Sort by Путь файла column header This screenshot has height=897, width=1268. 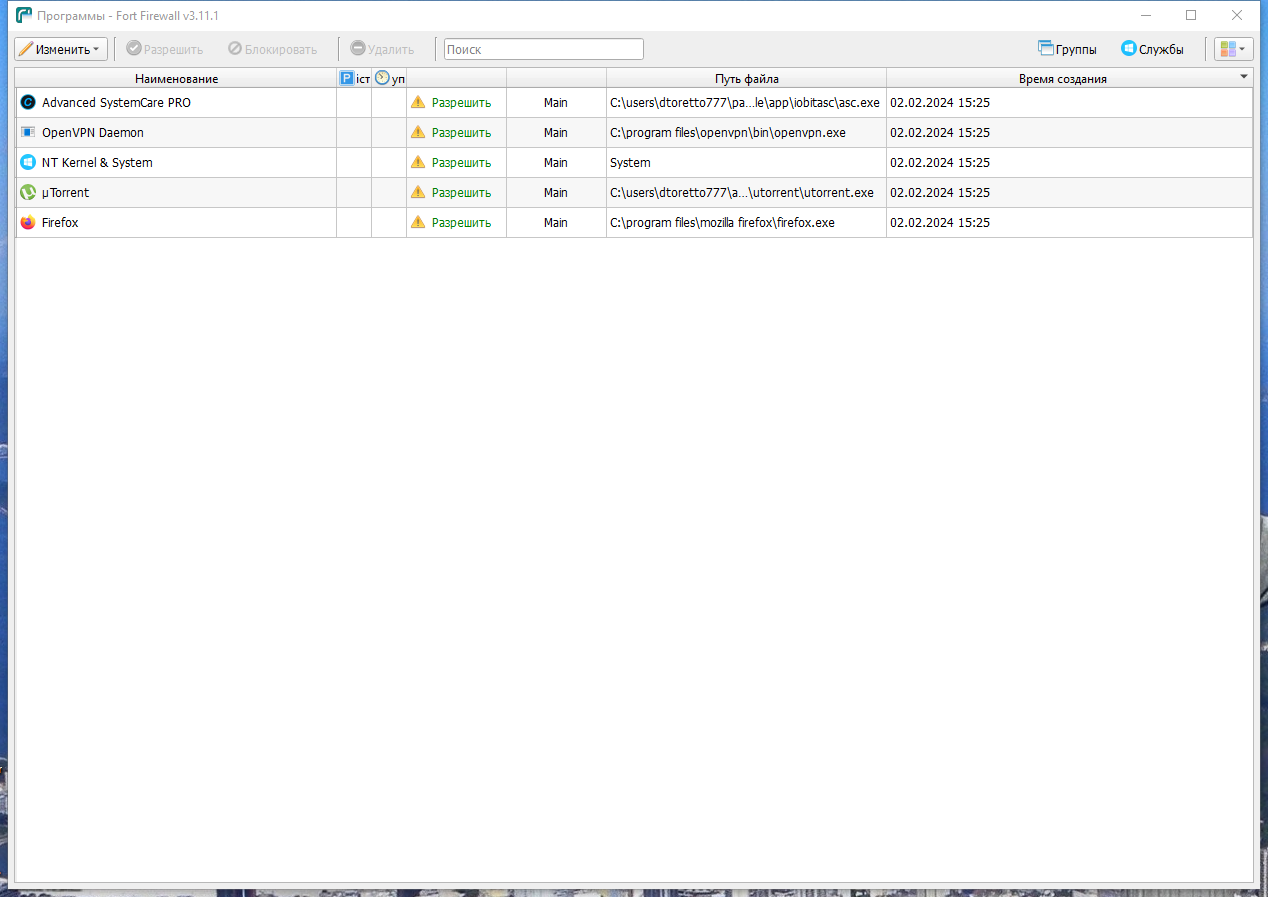coord(746,78)
